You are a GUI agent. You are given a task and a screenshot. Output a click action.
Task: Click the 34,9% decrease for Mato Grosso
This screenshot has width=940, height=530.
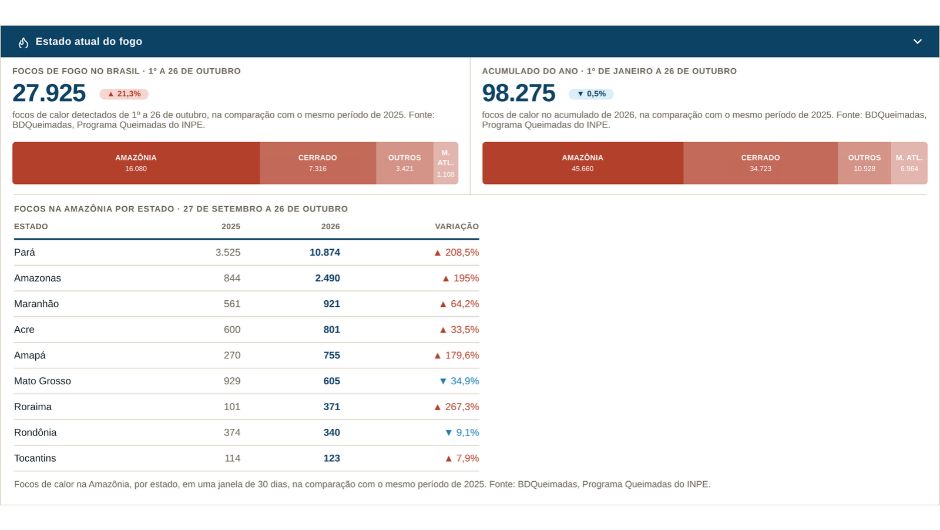pos(459,381)
